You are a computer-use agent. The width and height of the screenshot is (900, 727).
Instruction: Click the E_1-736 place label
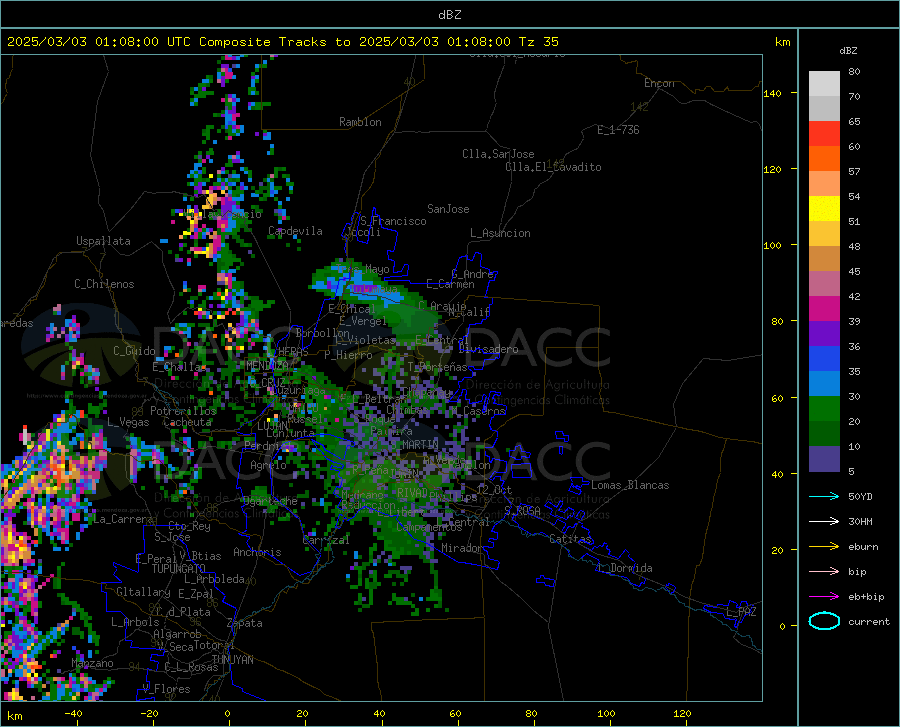click(x=618, y=130)
